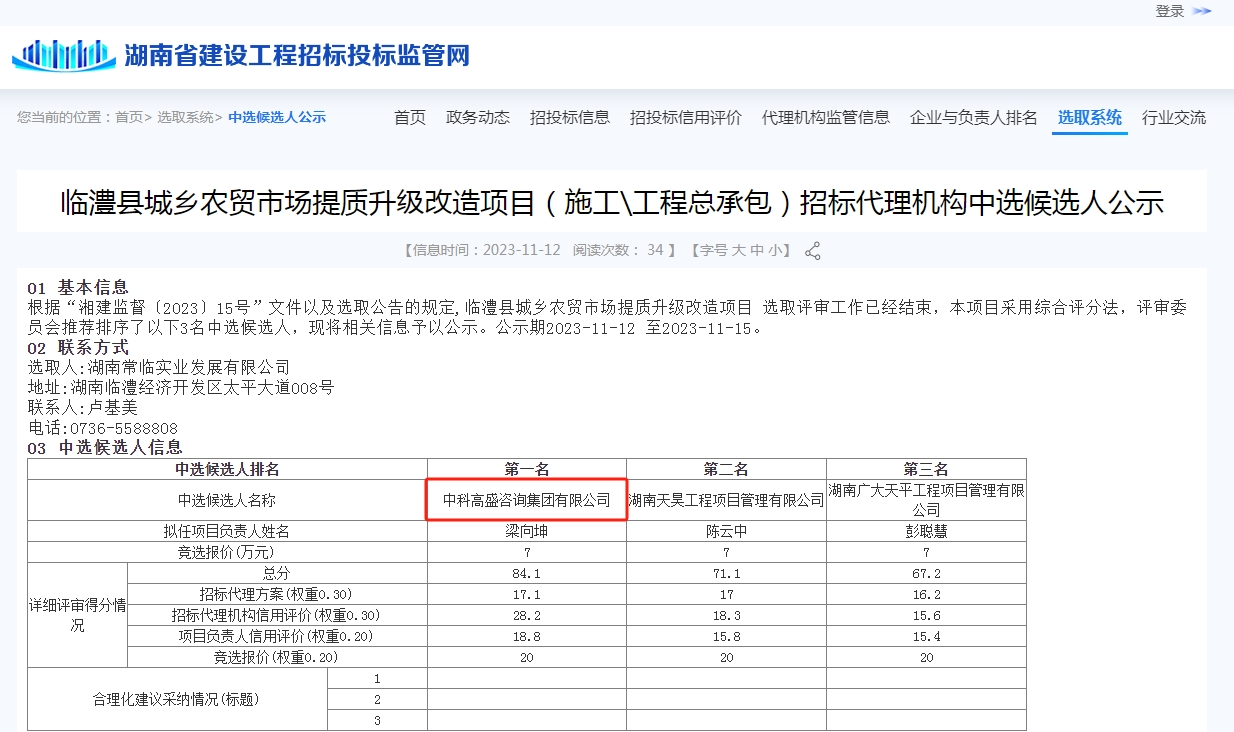Click total score 67.2
The width and height of the screenshot is (1234, 732).
point(926,573)
